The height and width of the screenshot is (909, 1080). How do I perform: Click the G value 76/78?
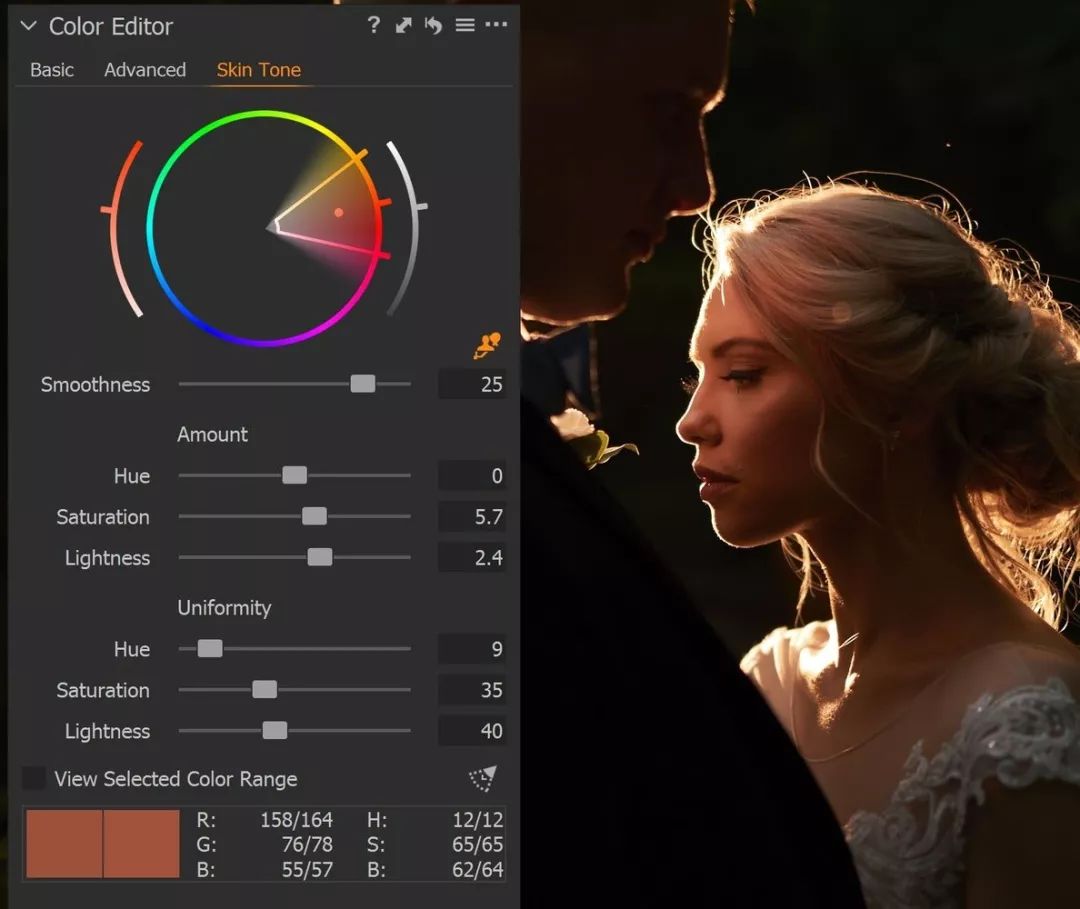pos(307,844)
